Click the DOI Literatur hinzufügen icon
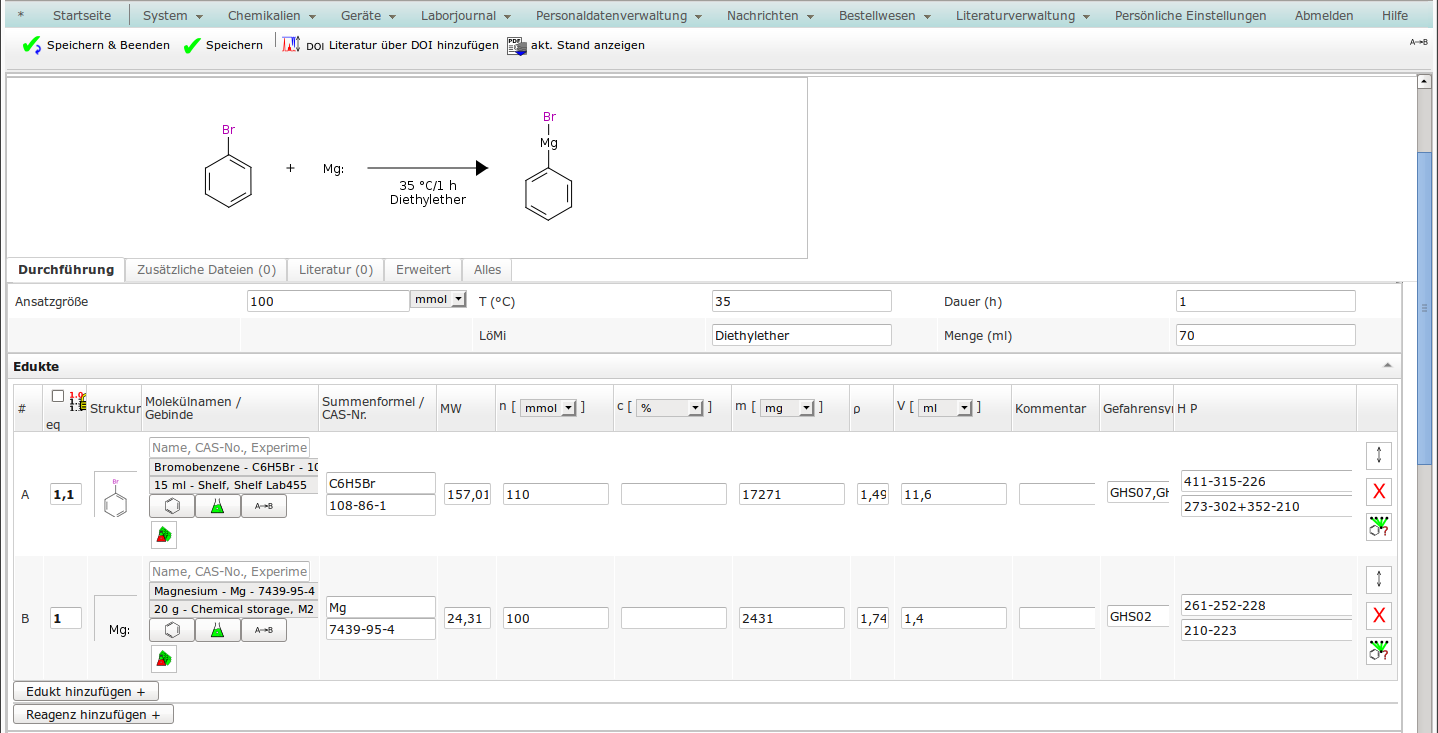Screen dimensions: 1438x733 pyautogui.click(x=291, y=45)
